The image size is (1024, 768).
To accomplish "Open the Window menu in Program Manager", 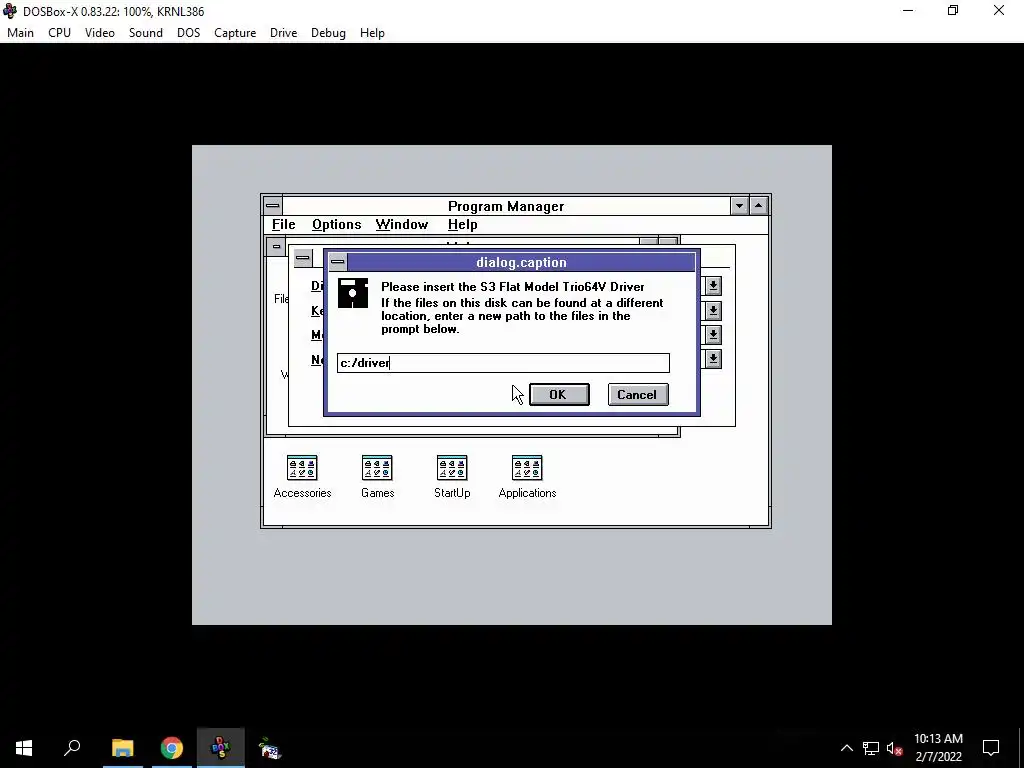I will pyautogui.click(x=402, y=225).
